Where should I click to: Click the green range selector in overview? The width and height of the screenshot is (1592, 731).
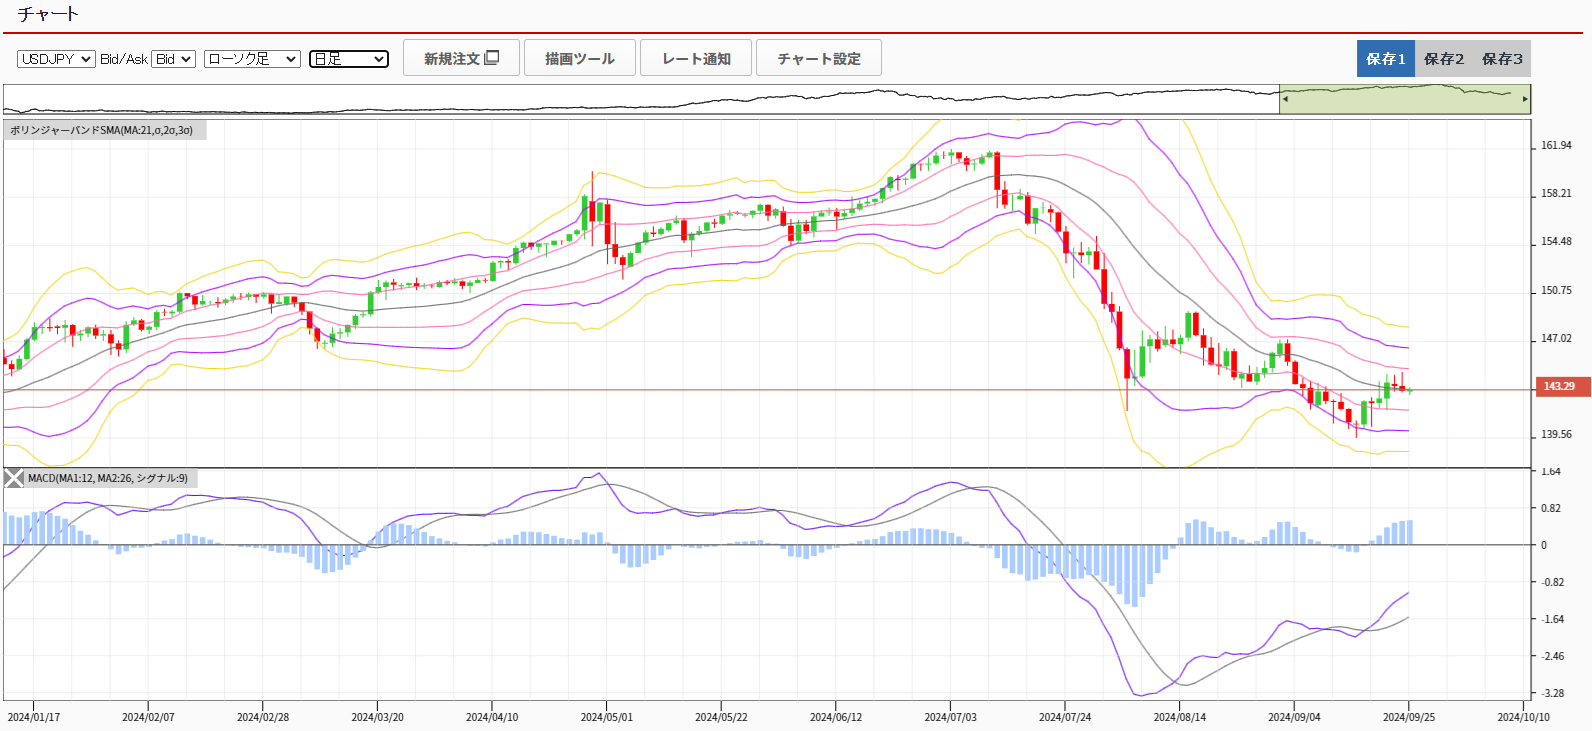[1405, 99]
